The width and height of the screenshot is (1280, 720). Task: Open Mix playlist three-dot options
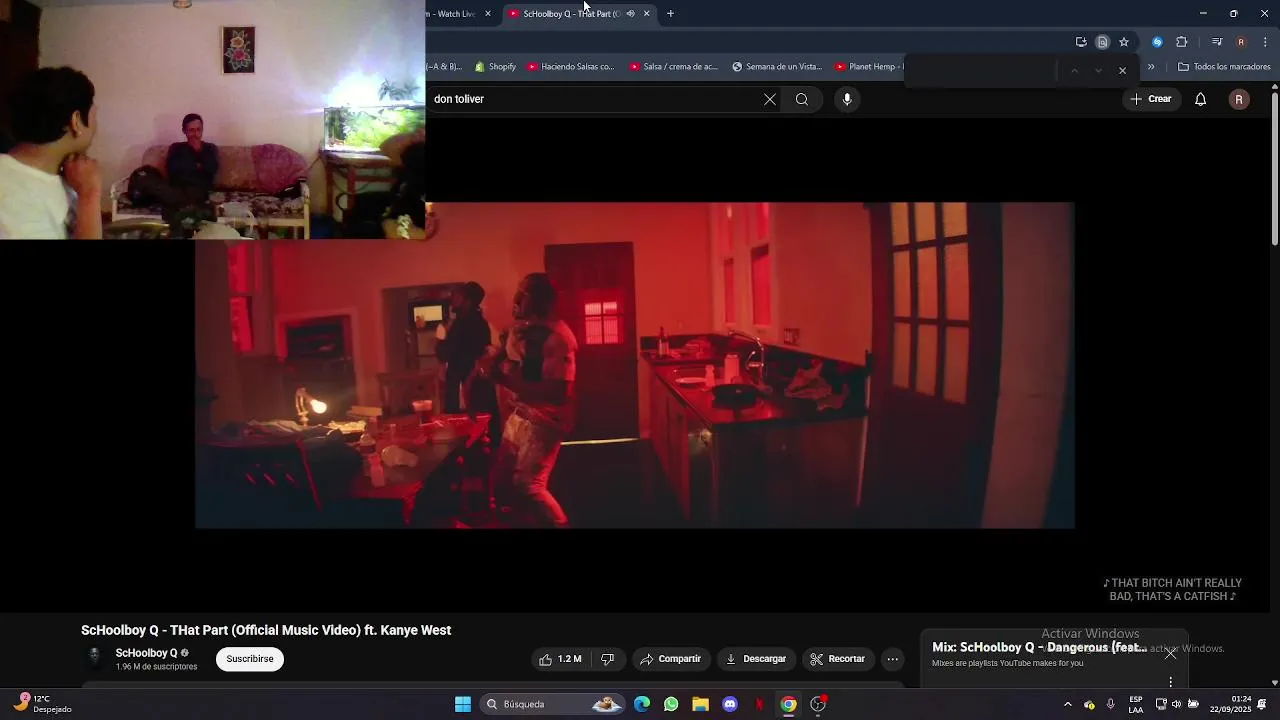click(1170, 682)
